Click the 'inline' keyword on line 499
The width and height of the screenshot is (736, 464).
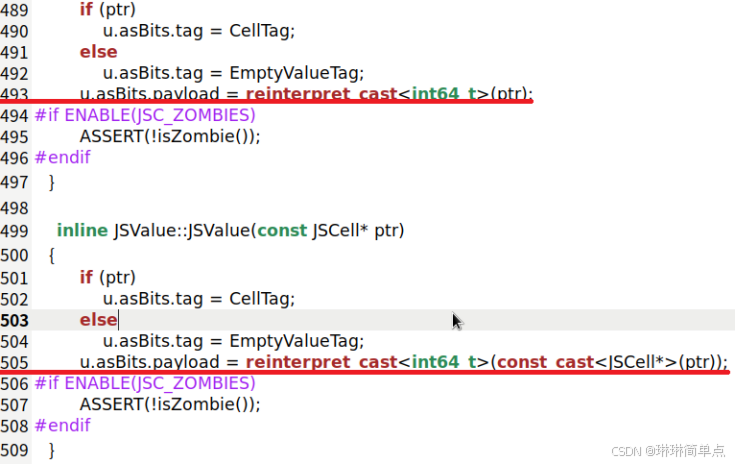coord(82,230)
